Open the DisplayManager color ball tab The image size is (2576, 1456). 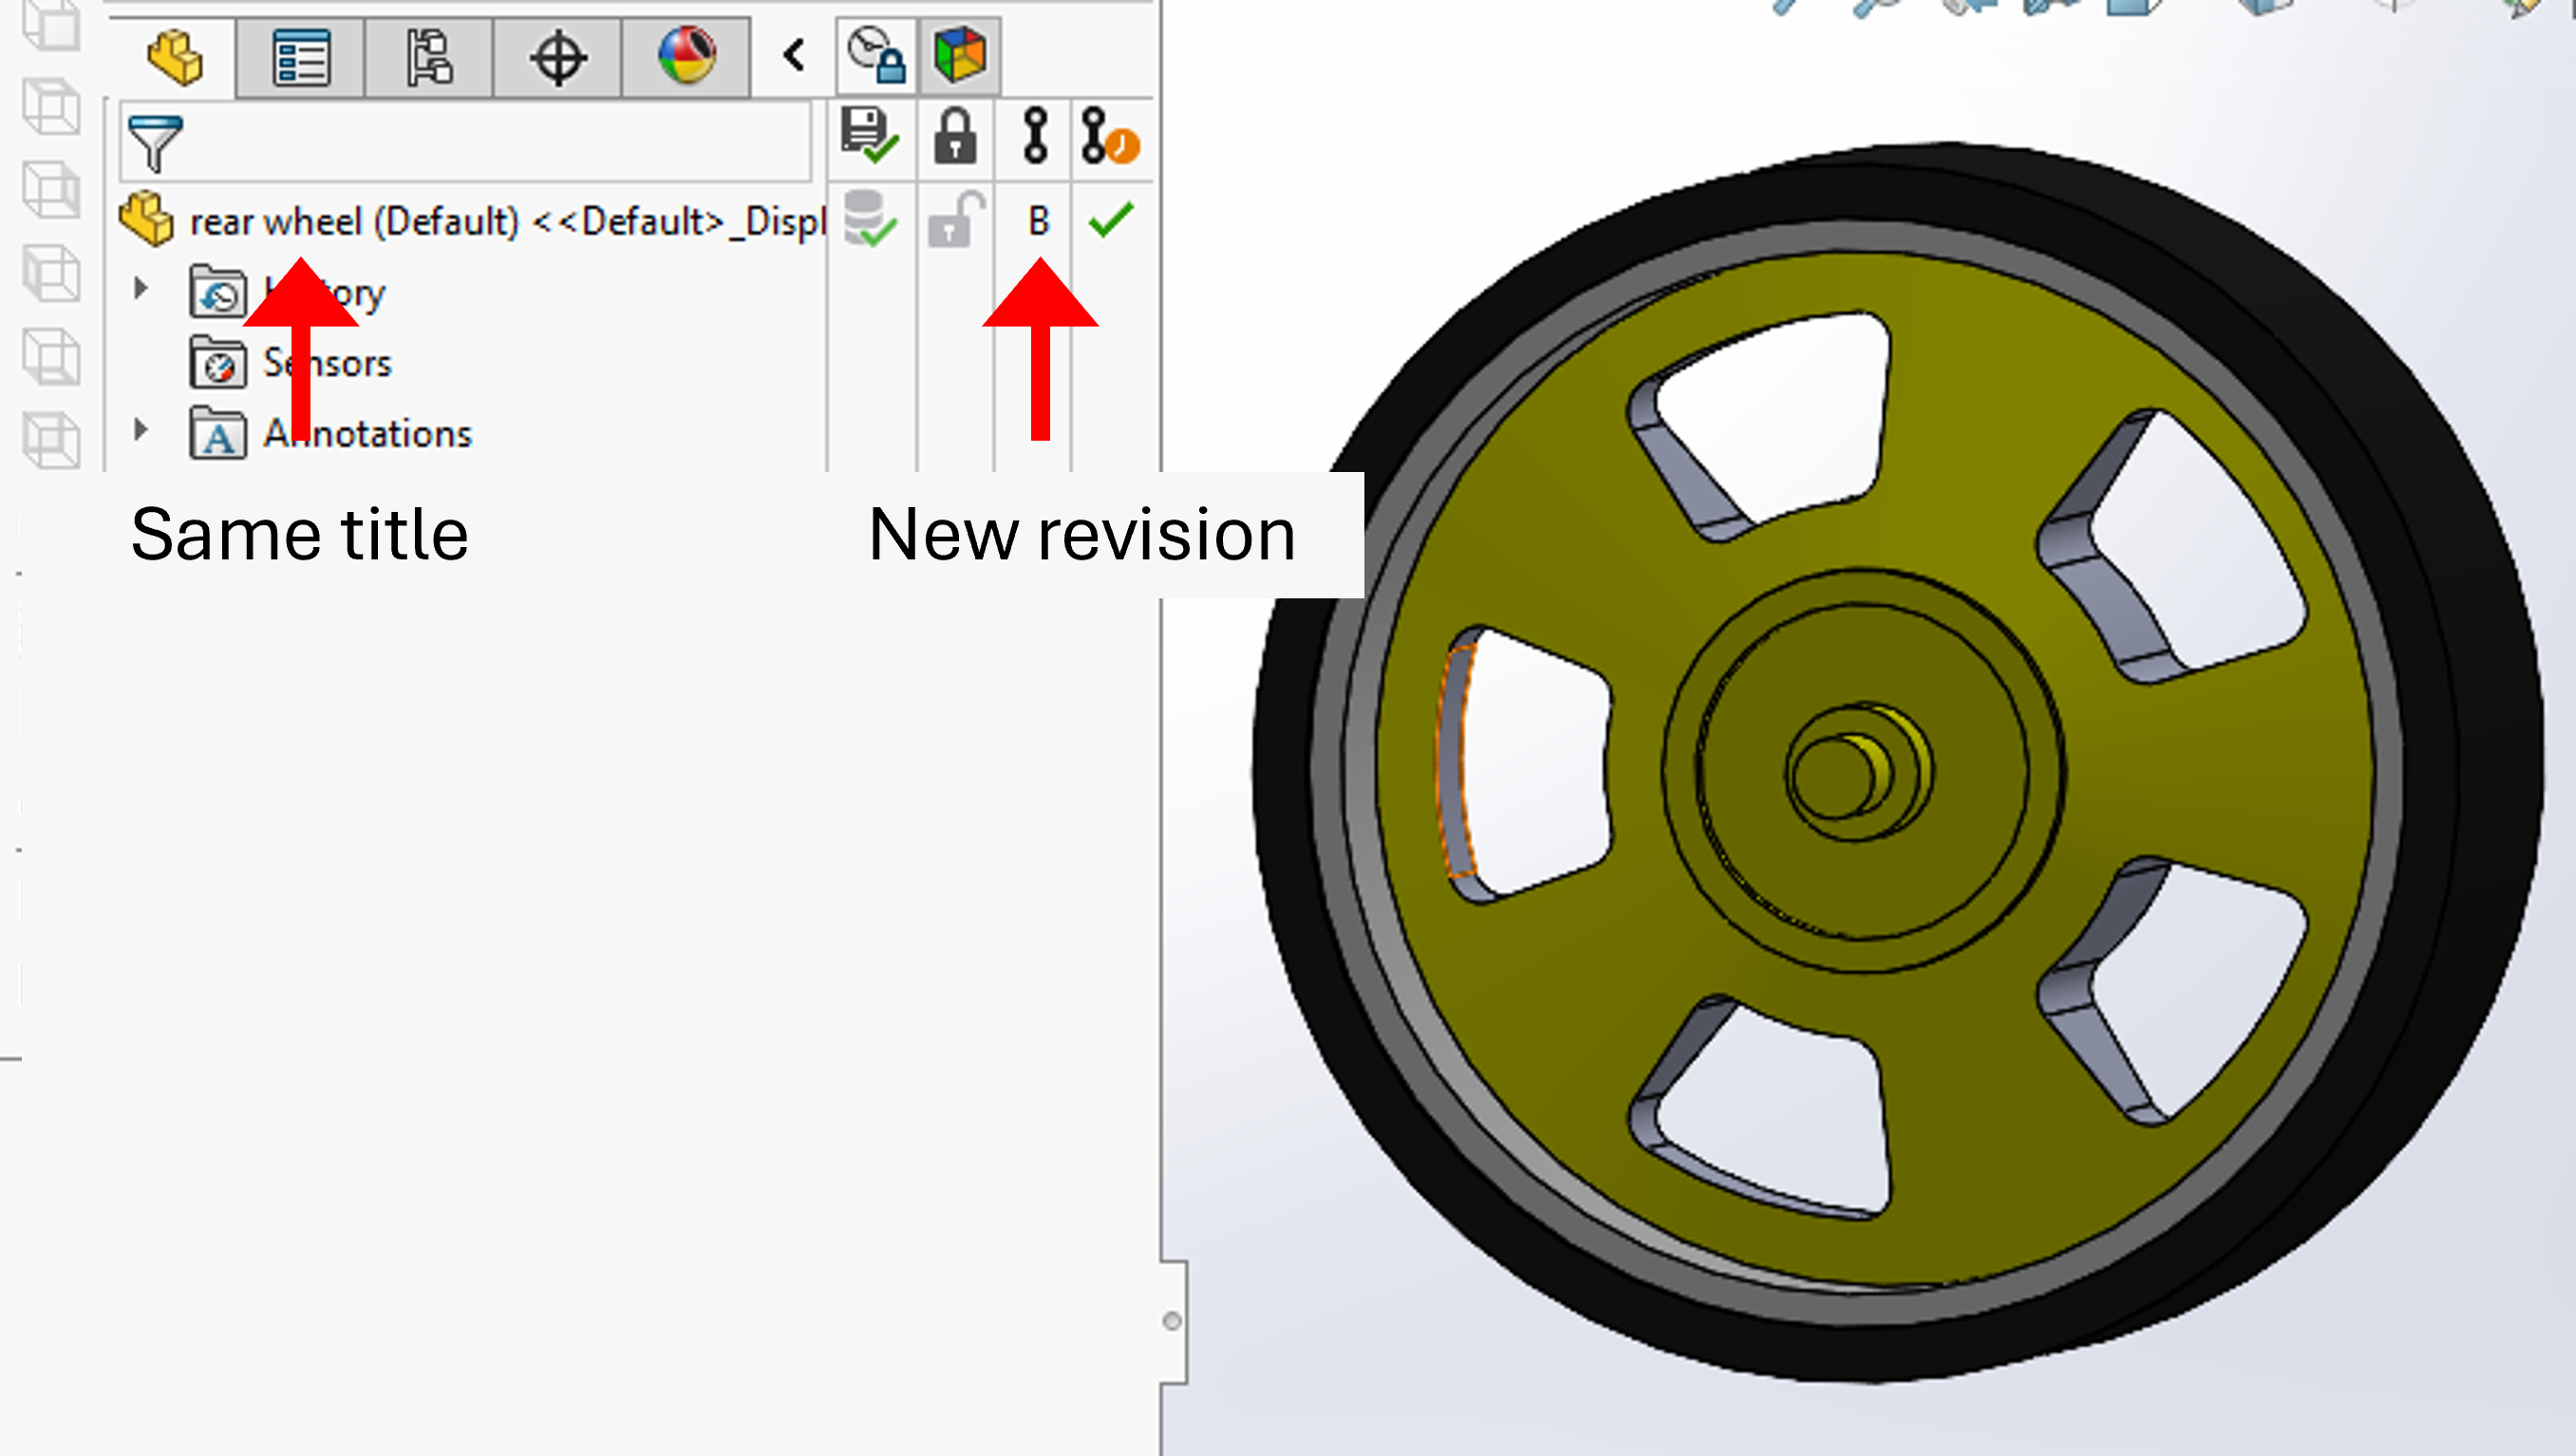click(x=686, y=55)
